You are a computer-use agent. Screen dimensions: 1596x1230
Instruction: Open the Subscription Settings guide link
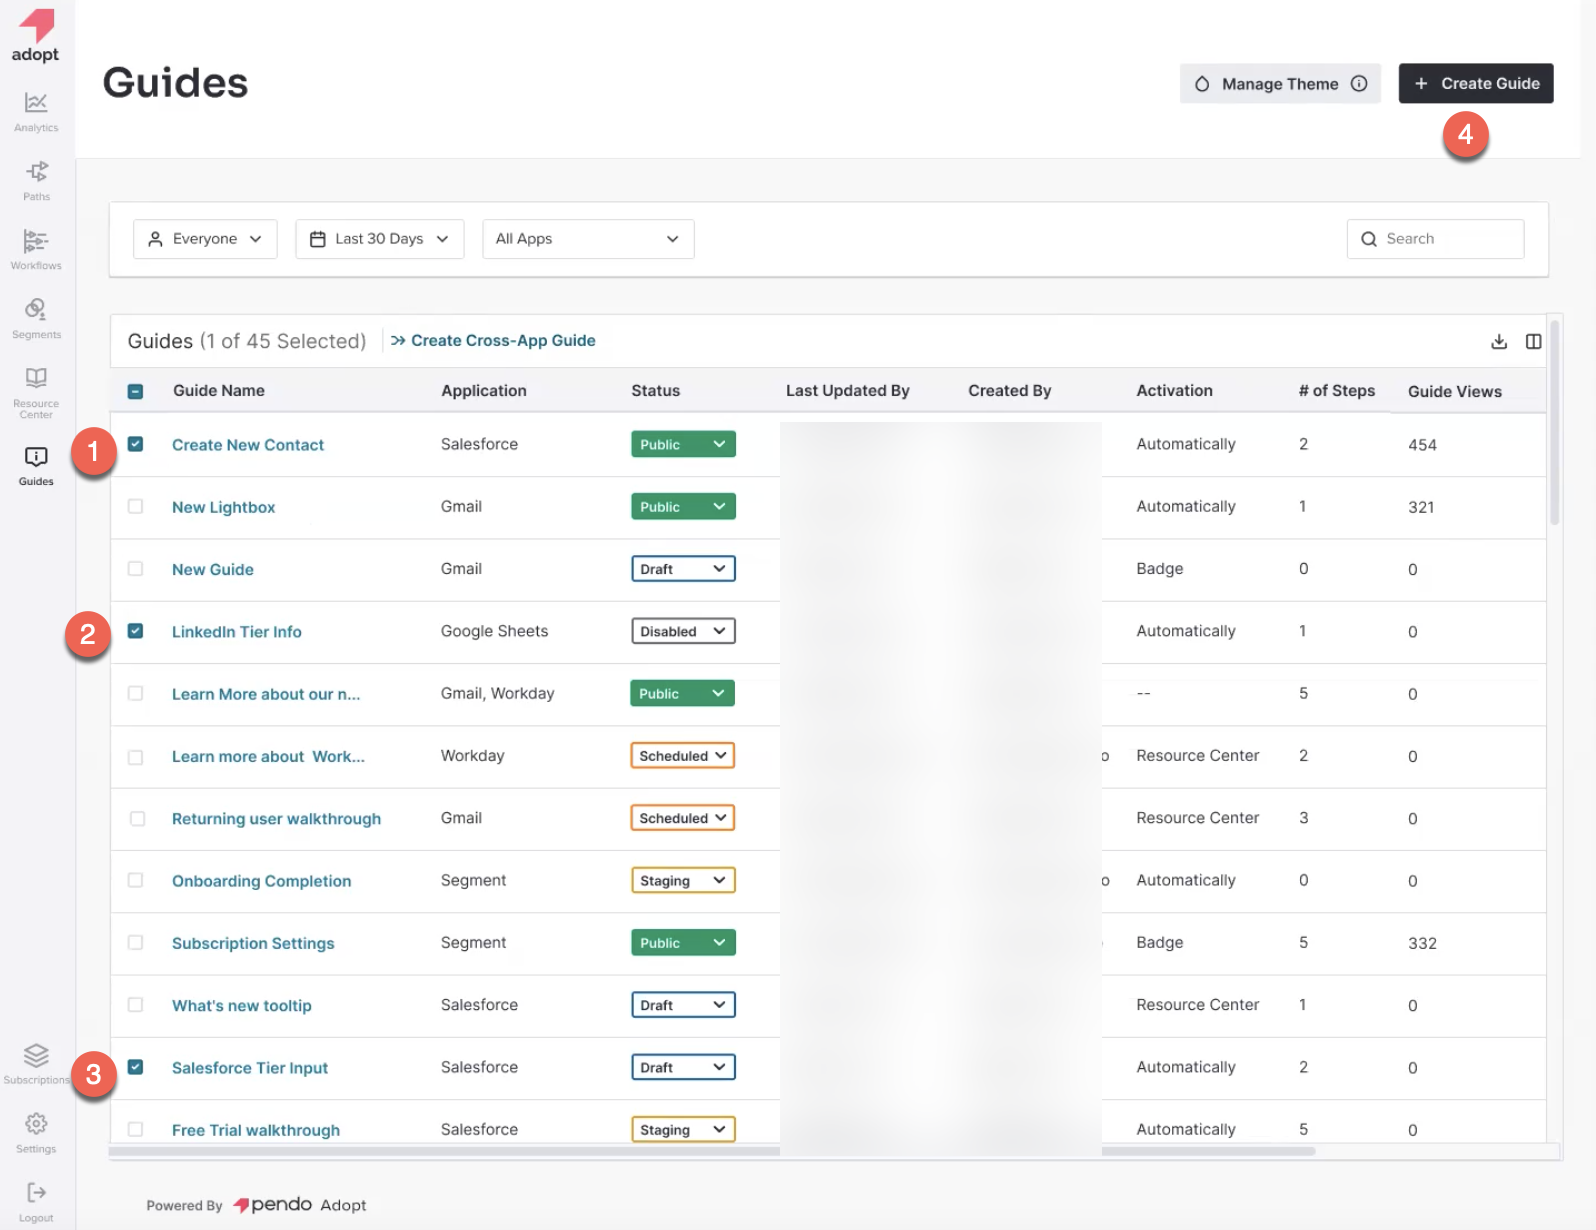tap(253, 944)
